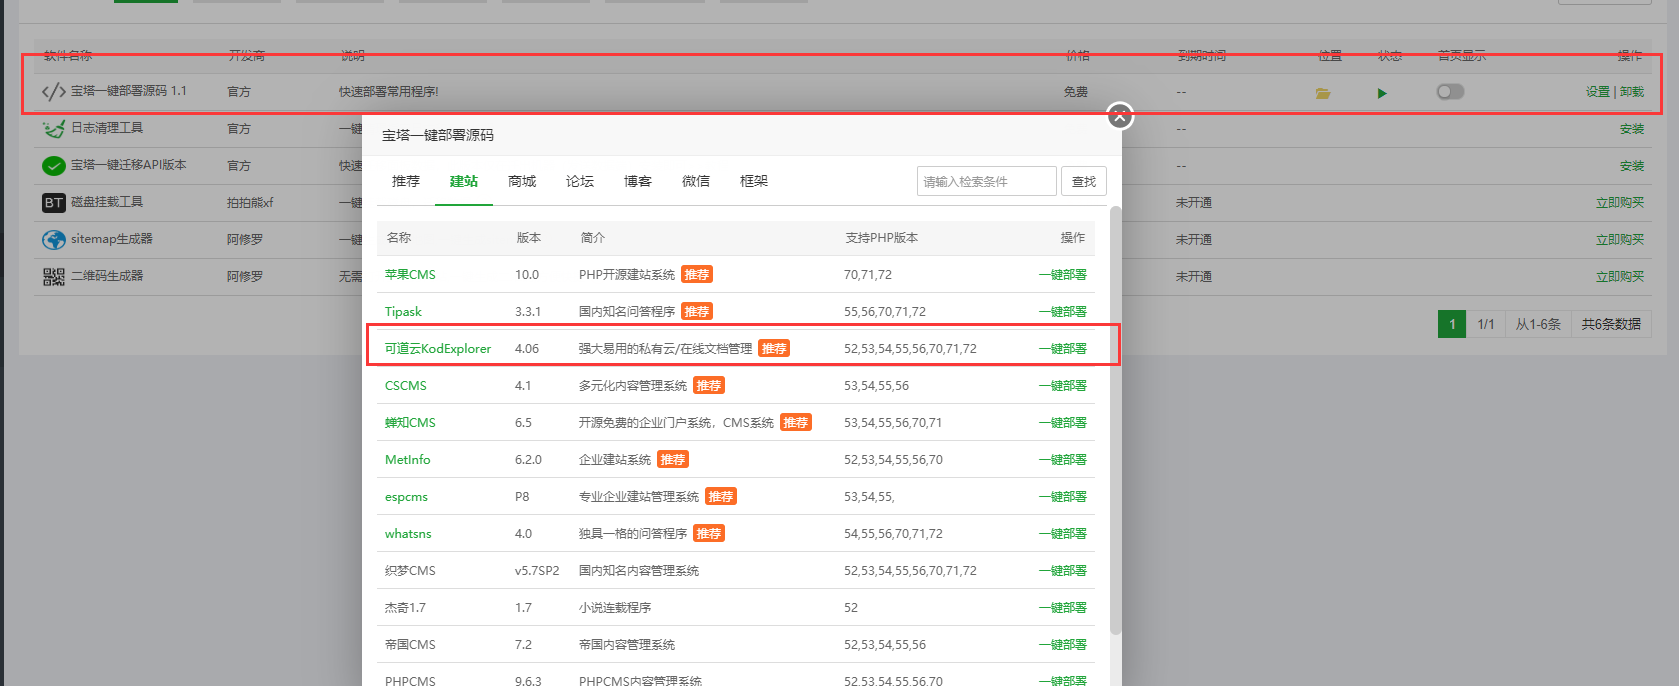Click the 支持PHP版本 column header
Screen dimensions: 1679x686
(x=881, y=238)
